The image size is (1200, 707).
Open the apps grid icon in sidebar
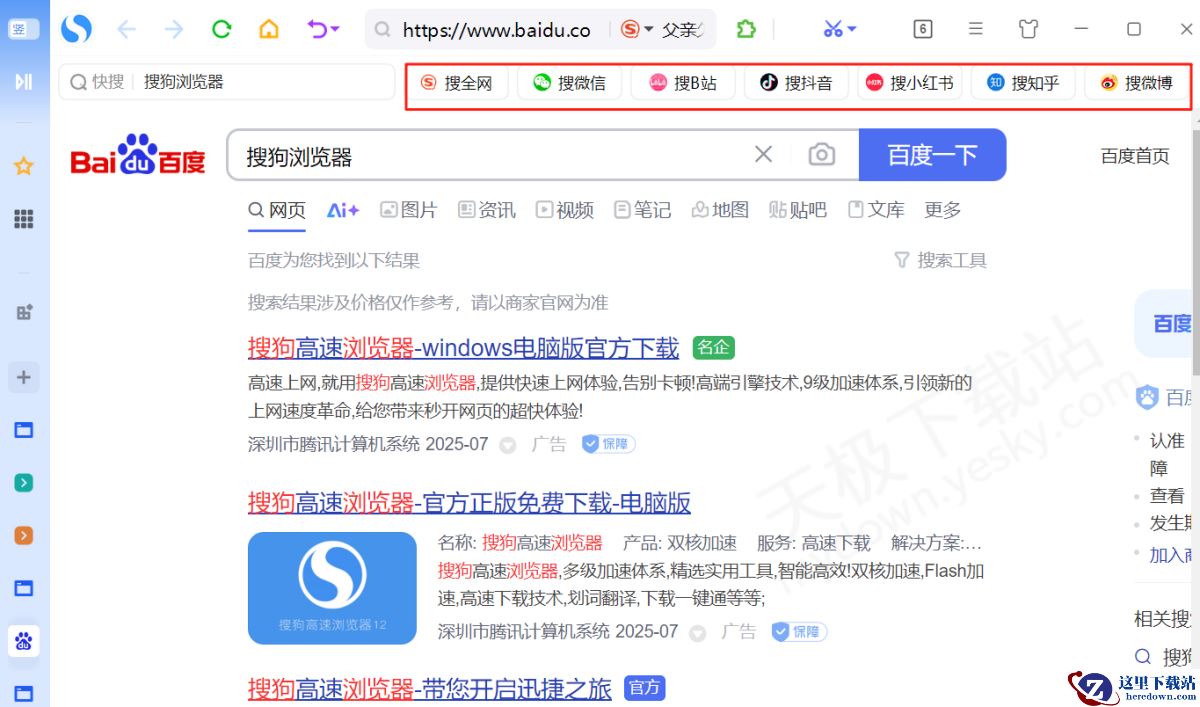24,219
